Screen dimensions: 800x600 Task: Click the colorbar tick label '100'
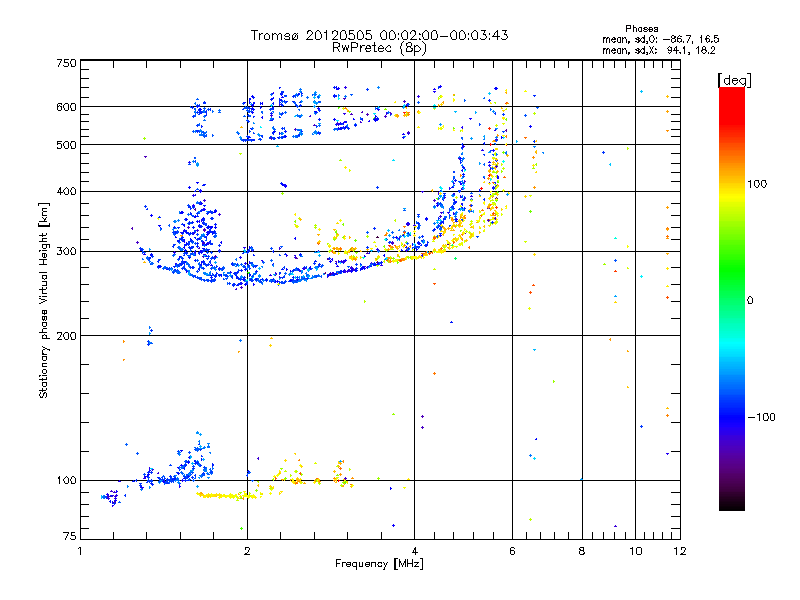[x=757, y=184]
